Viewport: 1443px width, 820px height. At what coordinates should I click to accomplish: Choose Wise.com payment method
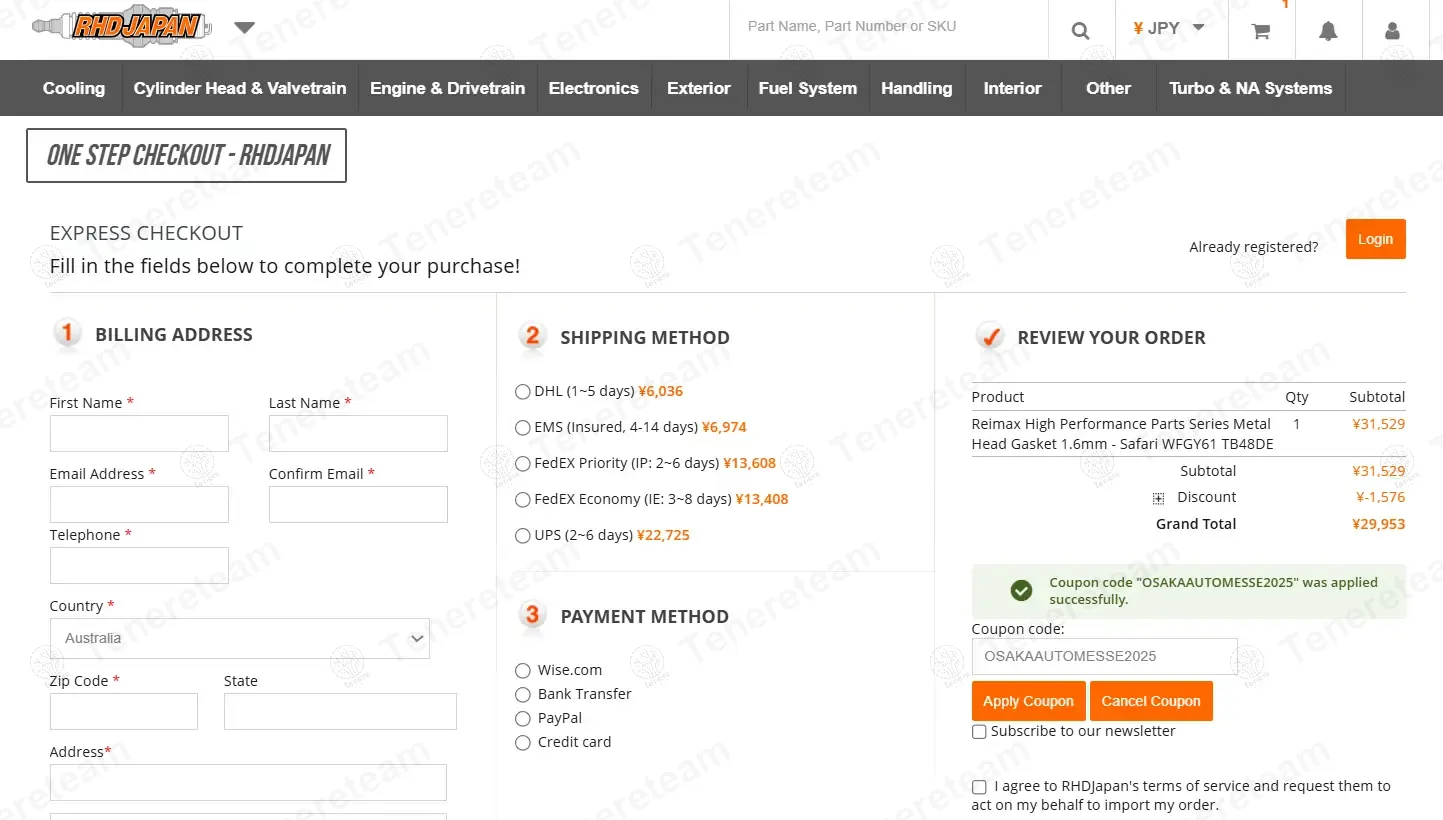[523, 670]
